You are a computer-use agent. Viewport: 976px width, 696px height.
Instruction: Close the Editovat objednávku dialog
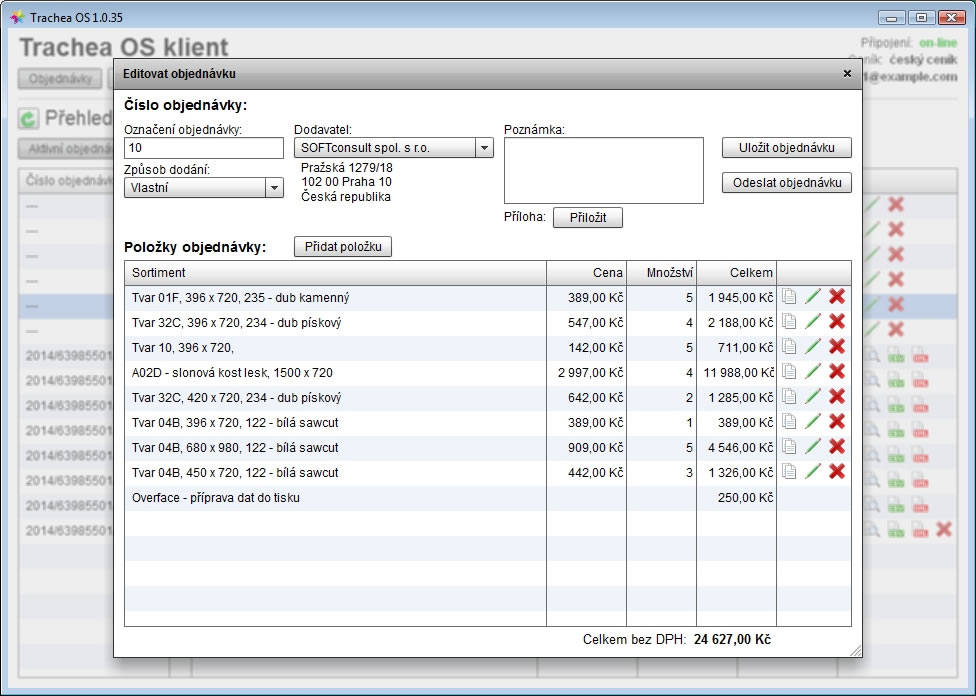point(847,74)
